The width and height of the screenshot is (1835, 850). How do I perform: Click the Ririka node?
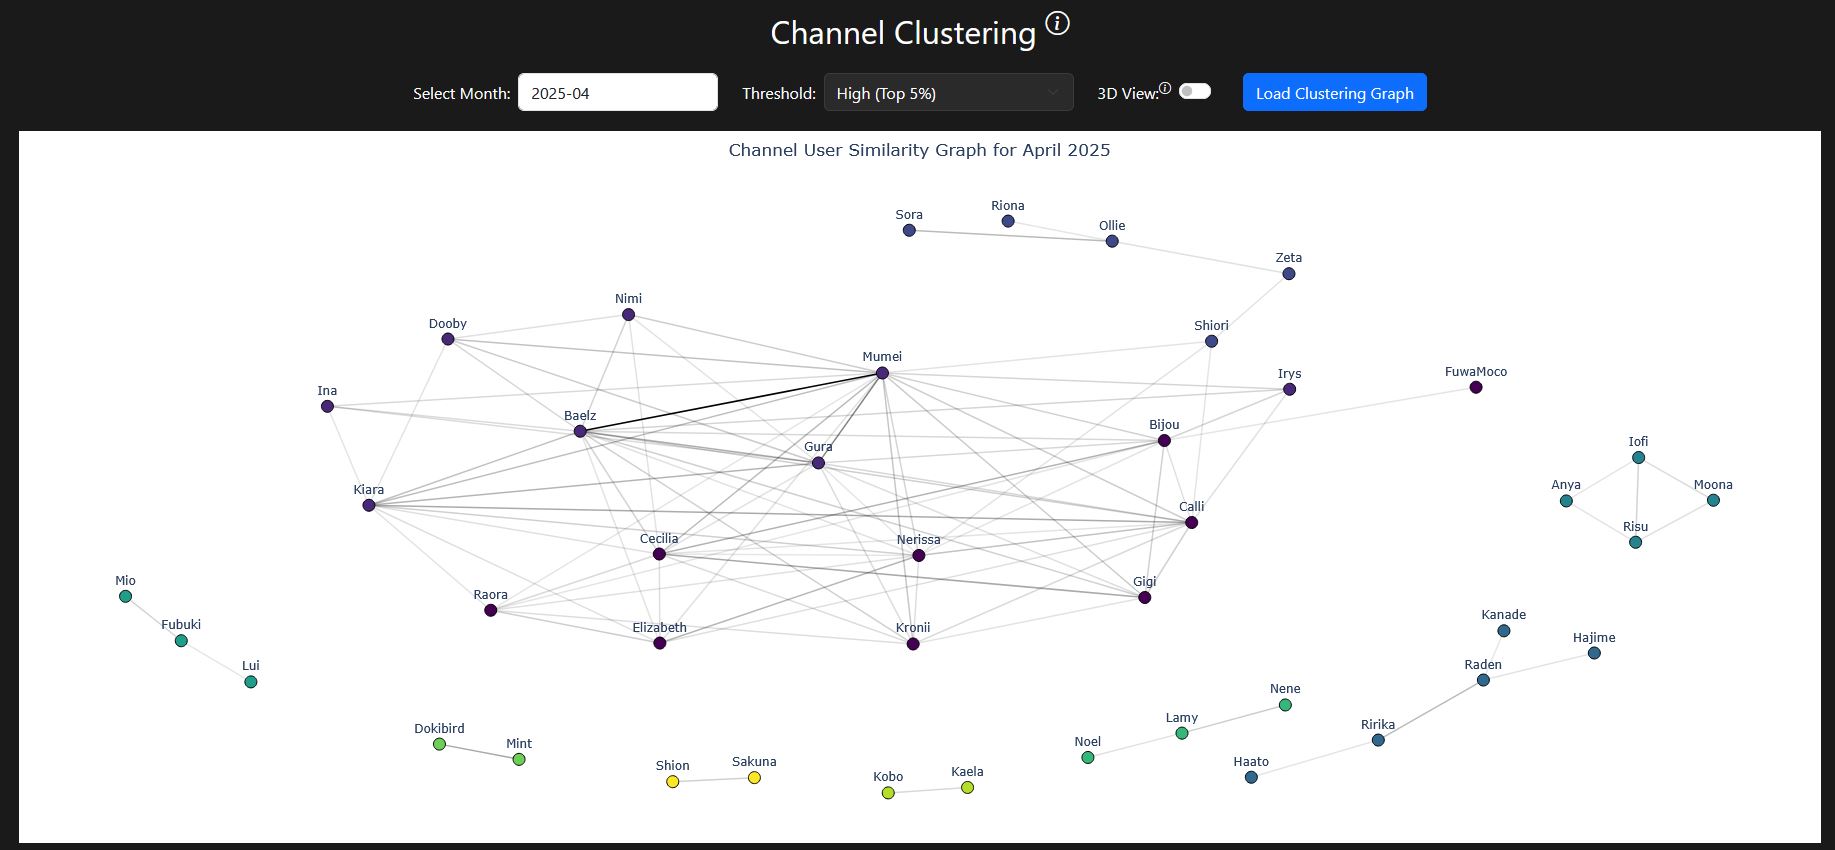pyautogui.click(x=1378, y=740)
